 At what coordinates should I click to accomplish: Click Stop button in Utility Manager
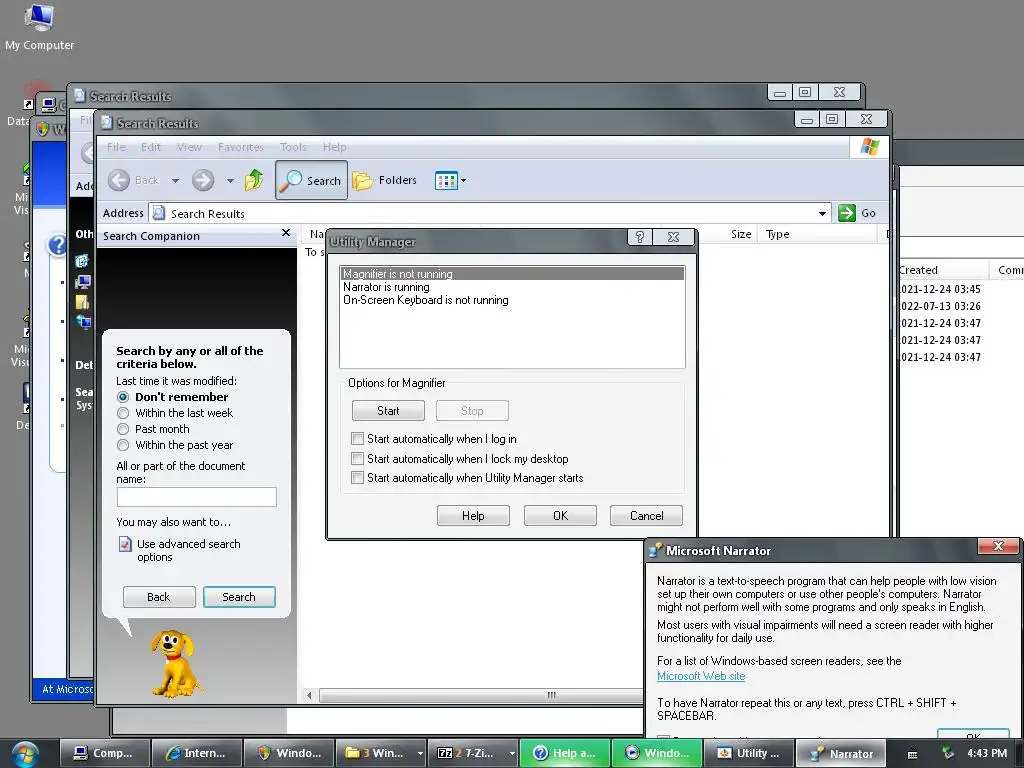(x=472, y=411)
